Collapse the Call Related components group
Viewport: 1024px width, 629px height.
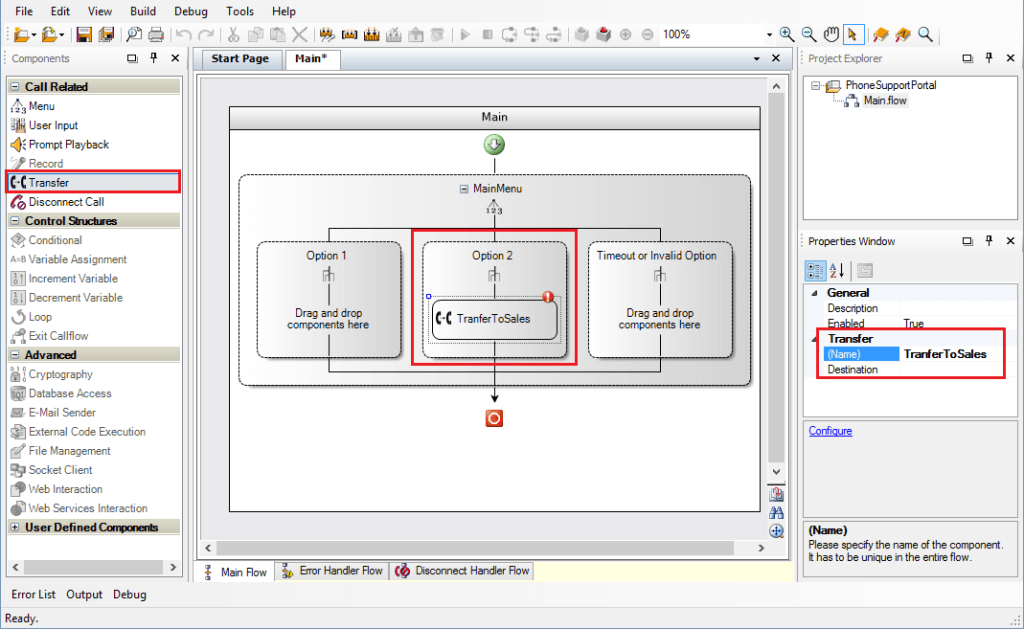click(14, 87)
